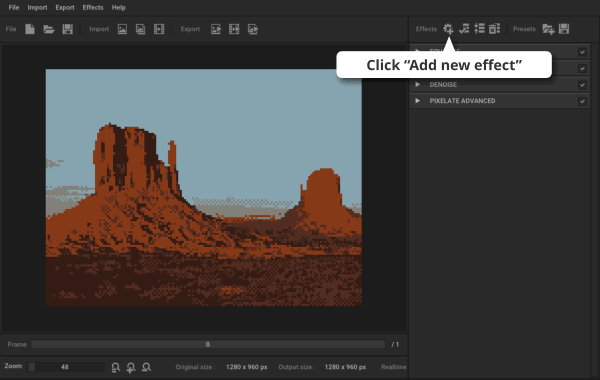Click the effects panel vertical scrollbar
Viewport: 600px width, 380px height.
[x=595, y=210]
